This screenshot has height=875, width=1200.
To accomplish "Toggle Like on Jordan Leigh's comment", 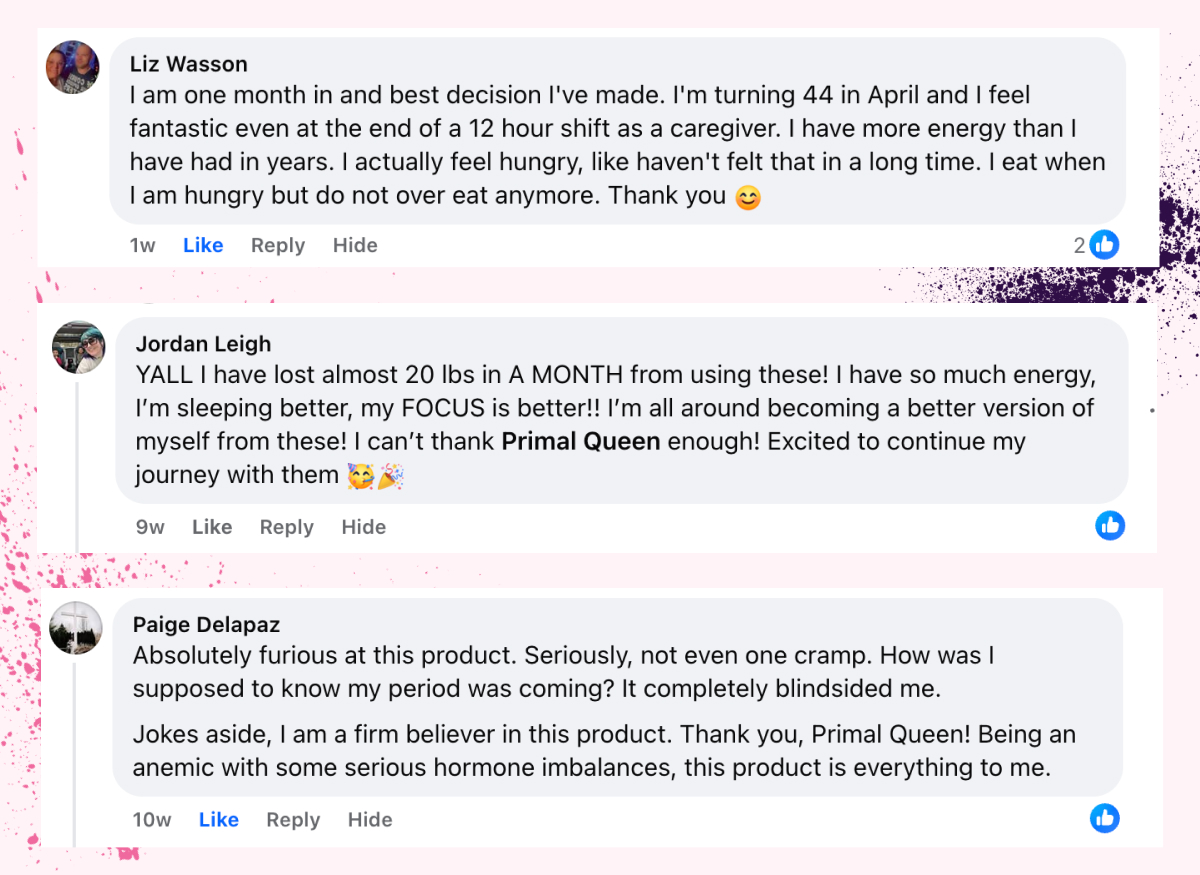I will (x=212, y=526).
